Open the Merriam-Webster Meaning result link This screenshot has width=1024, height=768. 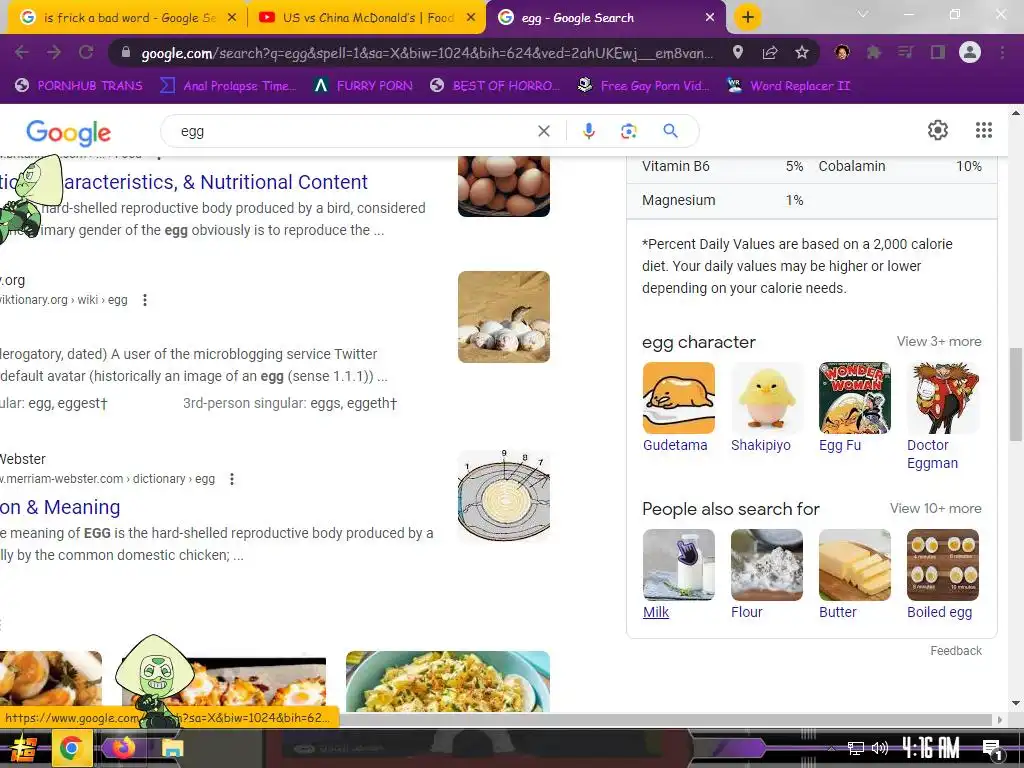[60, 507]
